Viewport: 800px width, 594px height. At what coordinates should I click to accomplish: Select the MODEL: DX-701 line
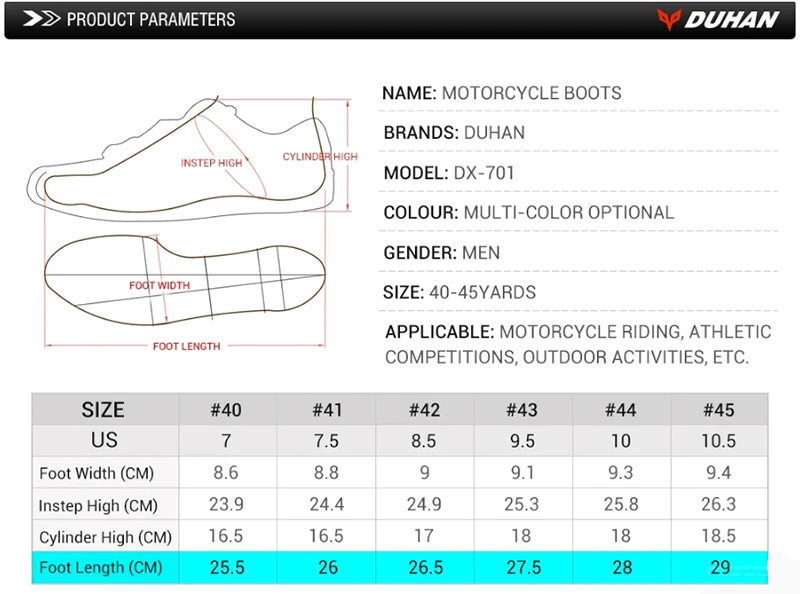449,173
